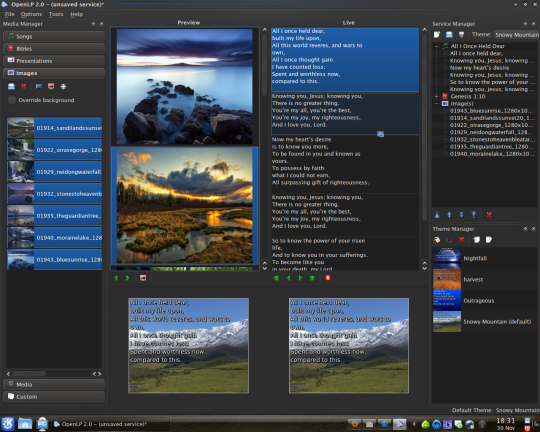This screenshot has width=540, height=432.
Task: Open KDE application launcher in taskbar
Action: point(8,424)
